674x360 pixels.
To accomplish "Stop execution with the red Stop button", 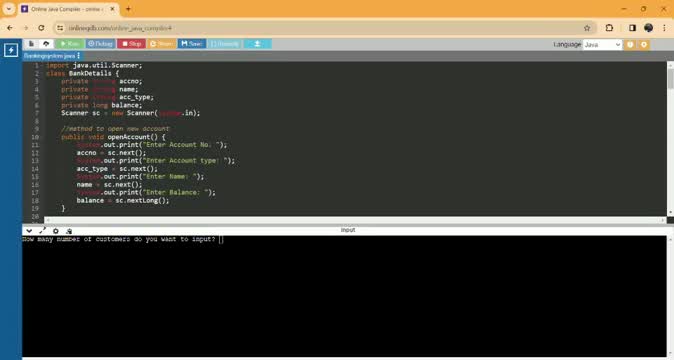I will pos(131,44).
